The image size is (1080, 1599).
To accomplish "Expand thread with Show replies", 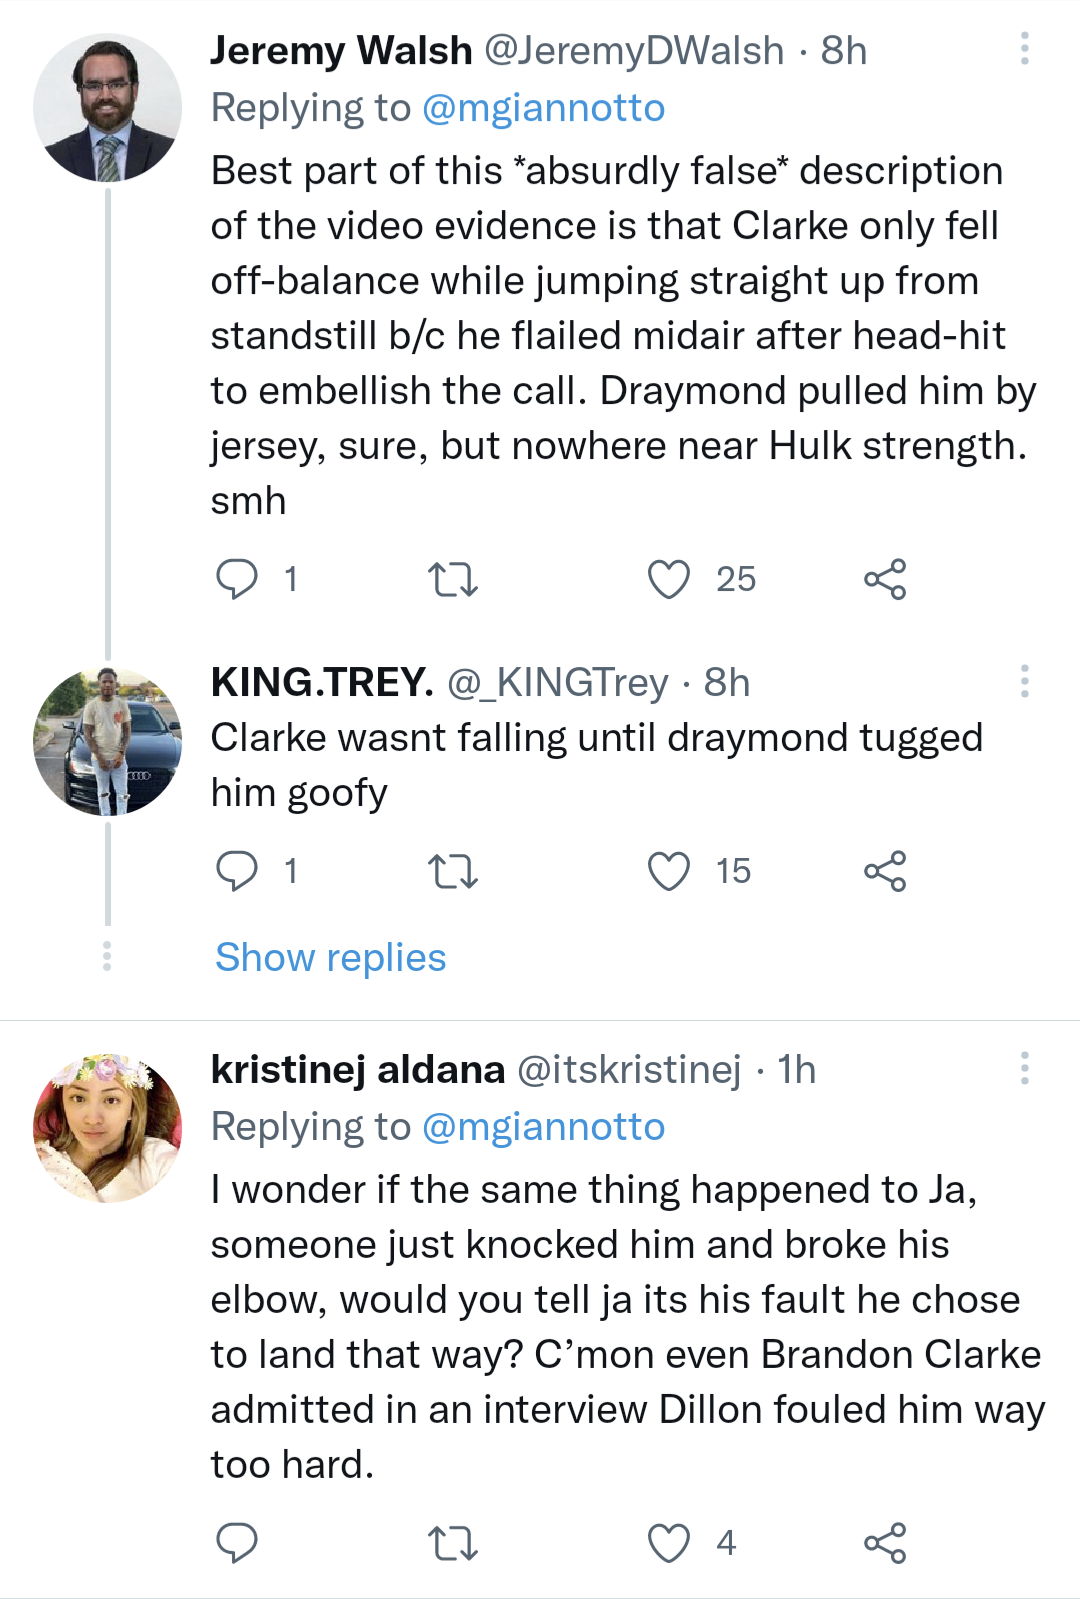I will (x=330, y=958).
